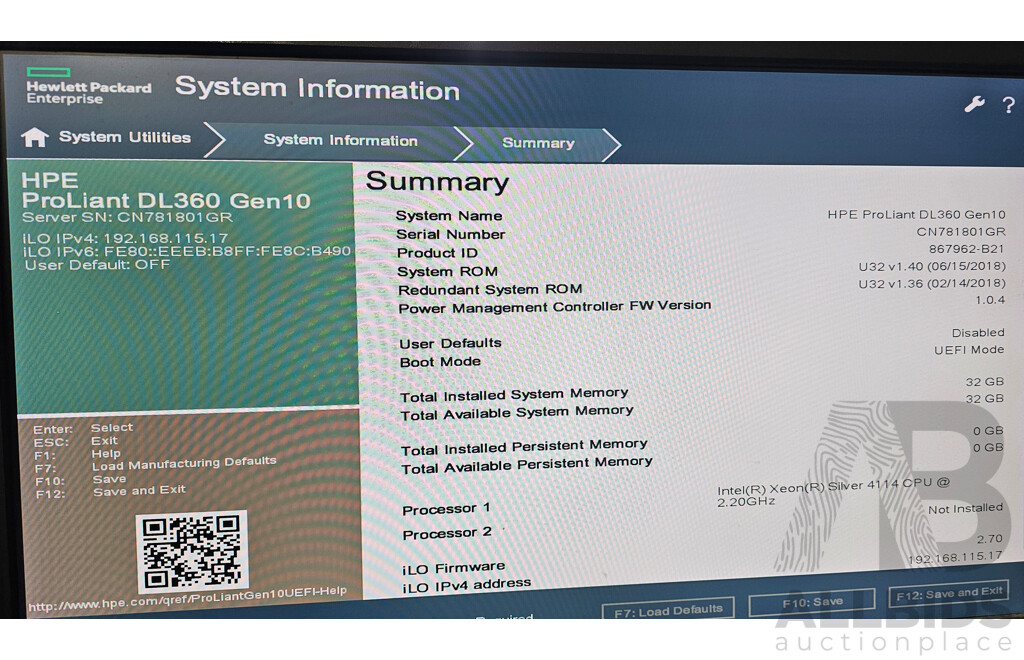The height and width of the screenshot is (660, 1024).
Task: Click the value 867962-B21
Action: pos(966,249)
